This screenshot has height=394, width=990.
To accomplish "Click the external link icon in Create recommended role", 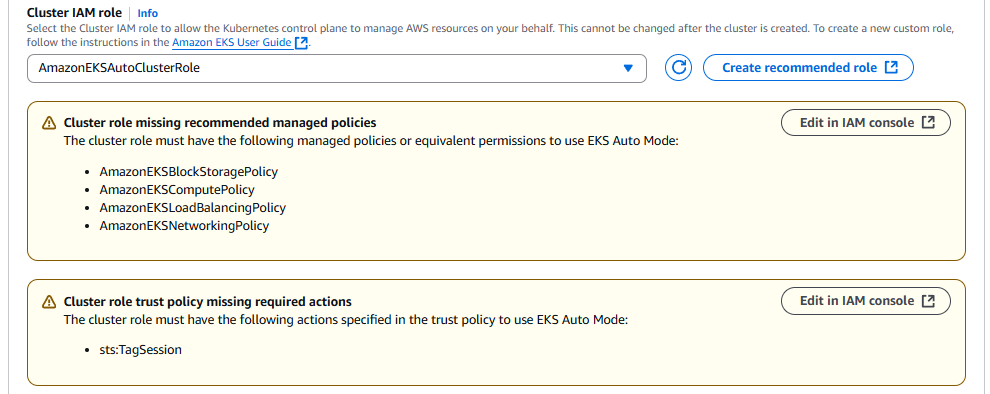I will tap(892, 68).
